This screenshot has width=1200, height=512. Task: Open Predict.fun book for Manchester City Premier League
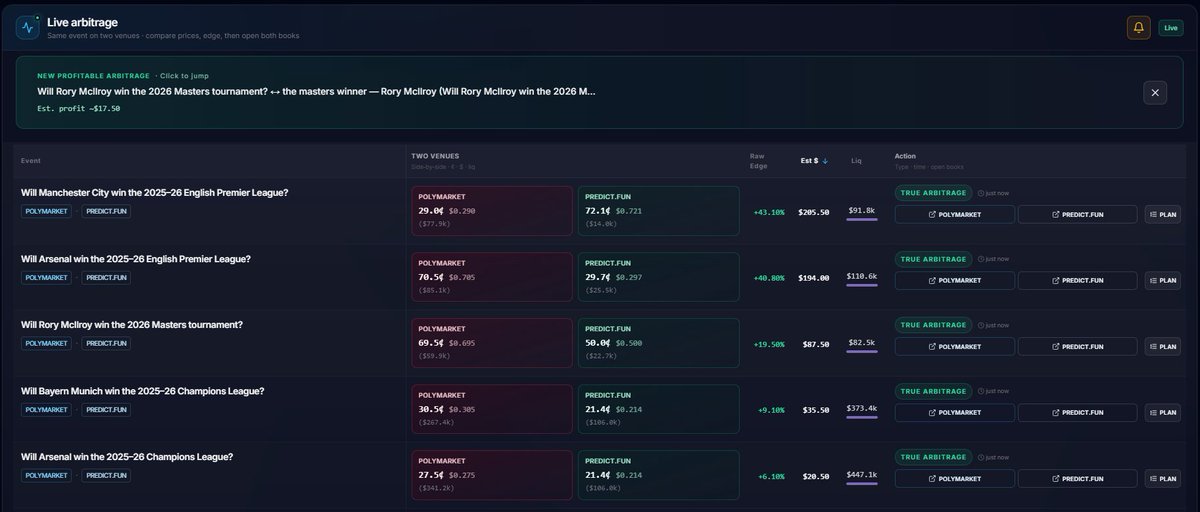point(1077,214)
